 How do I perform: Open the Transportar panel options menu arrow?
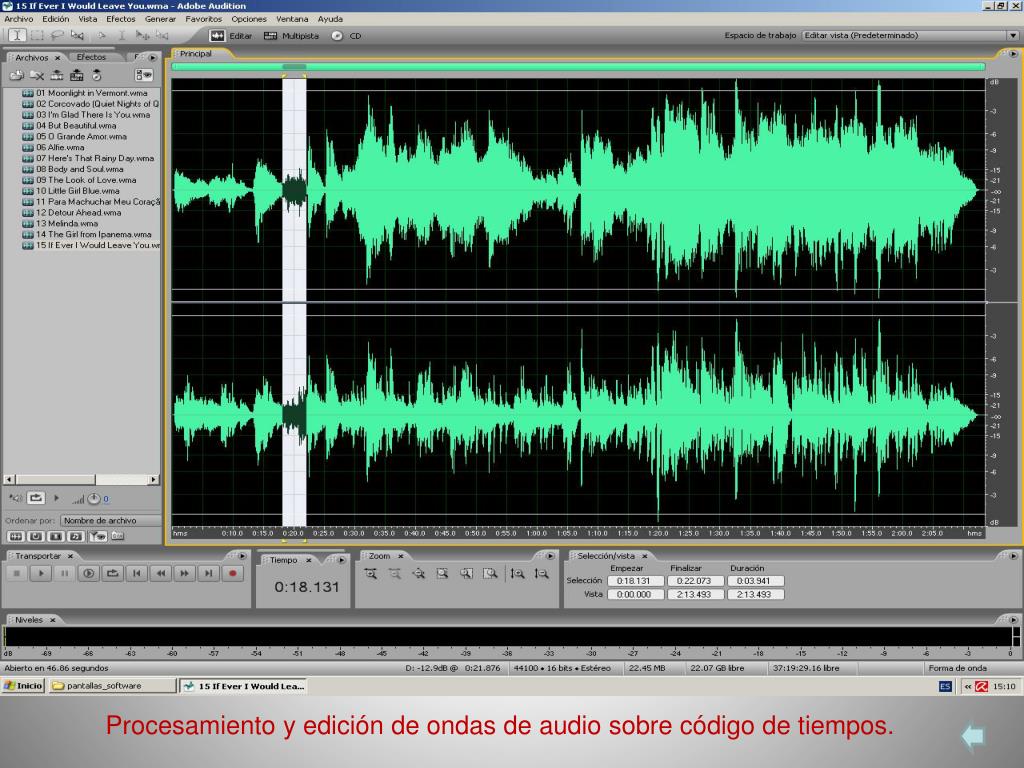242,556
